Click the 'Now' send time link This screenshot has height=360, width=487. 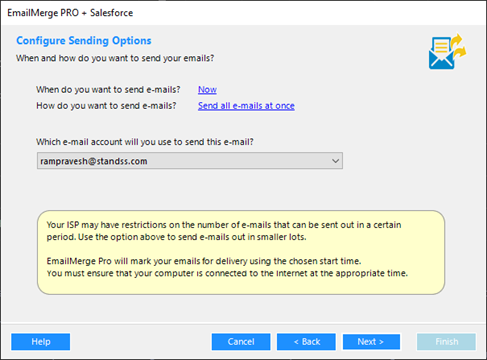point(207,90)
